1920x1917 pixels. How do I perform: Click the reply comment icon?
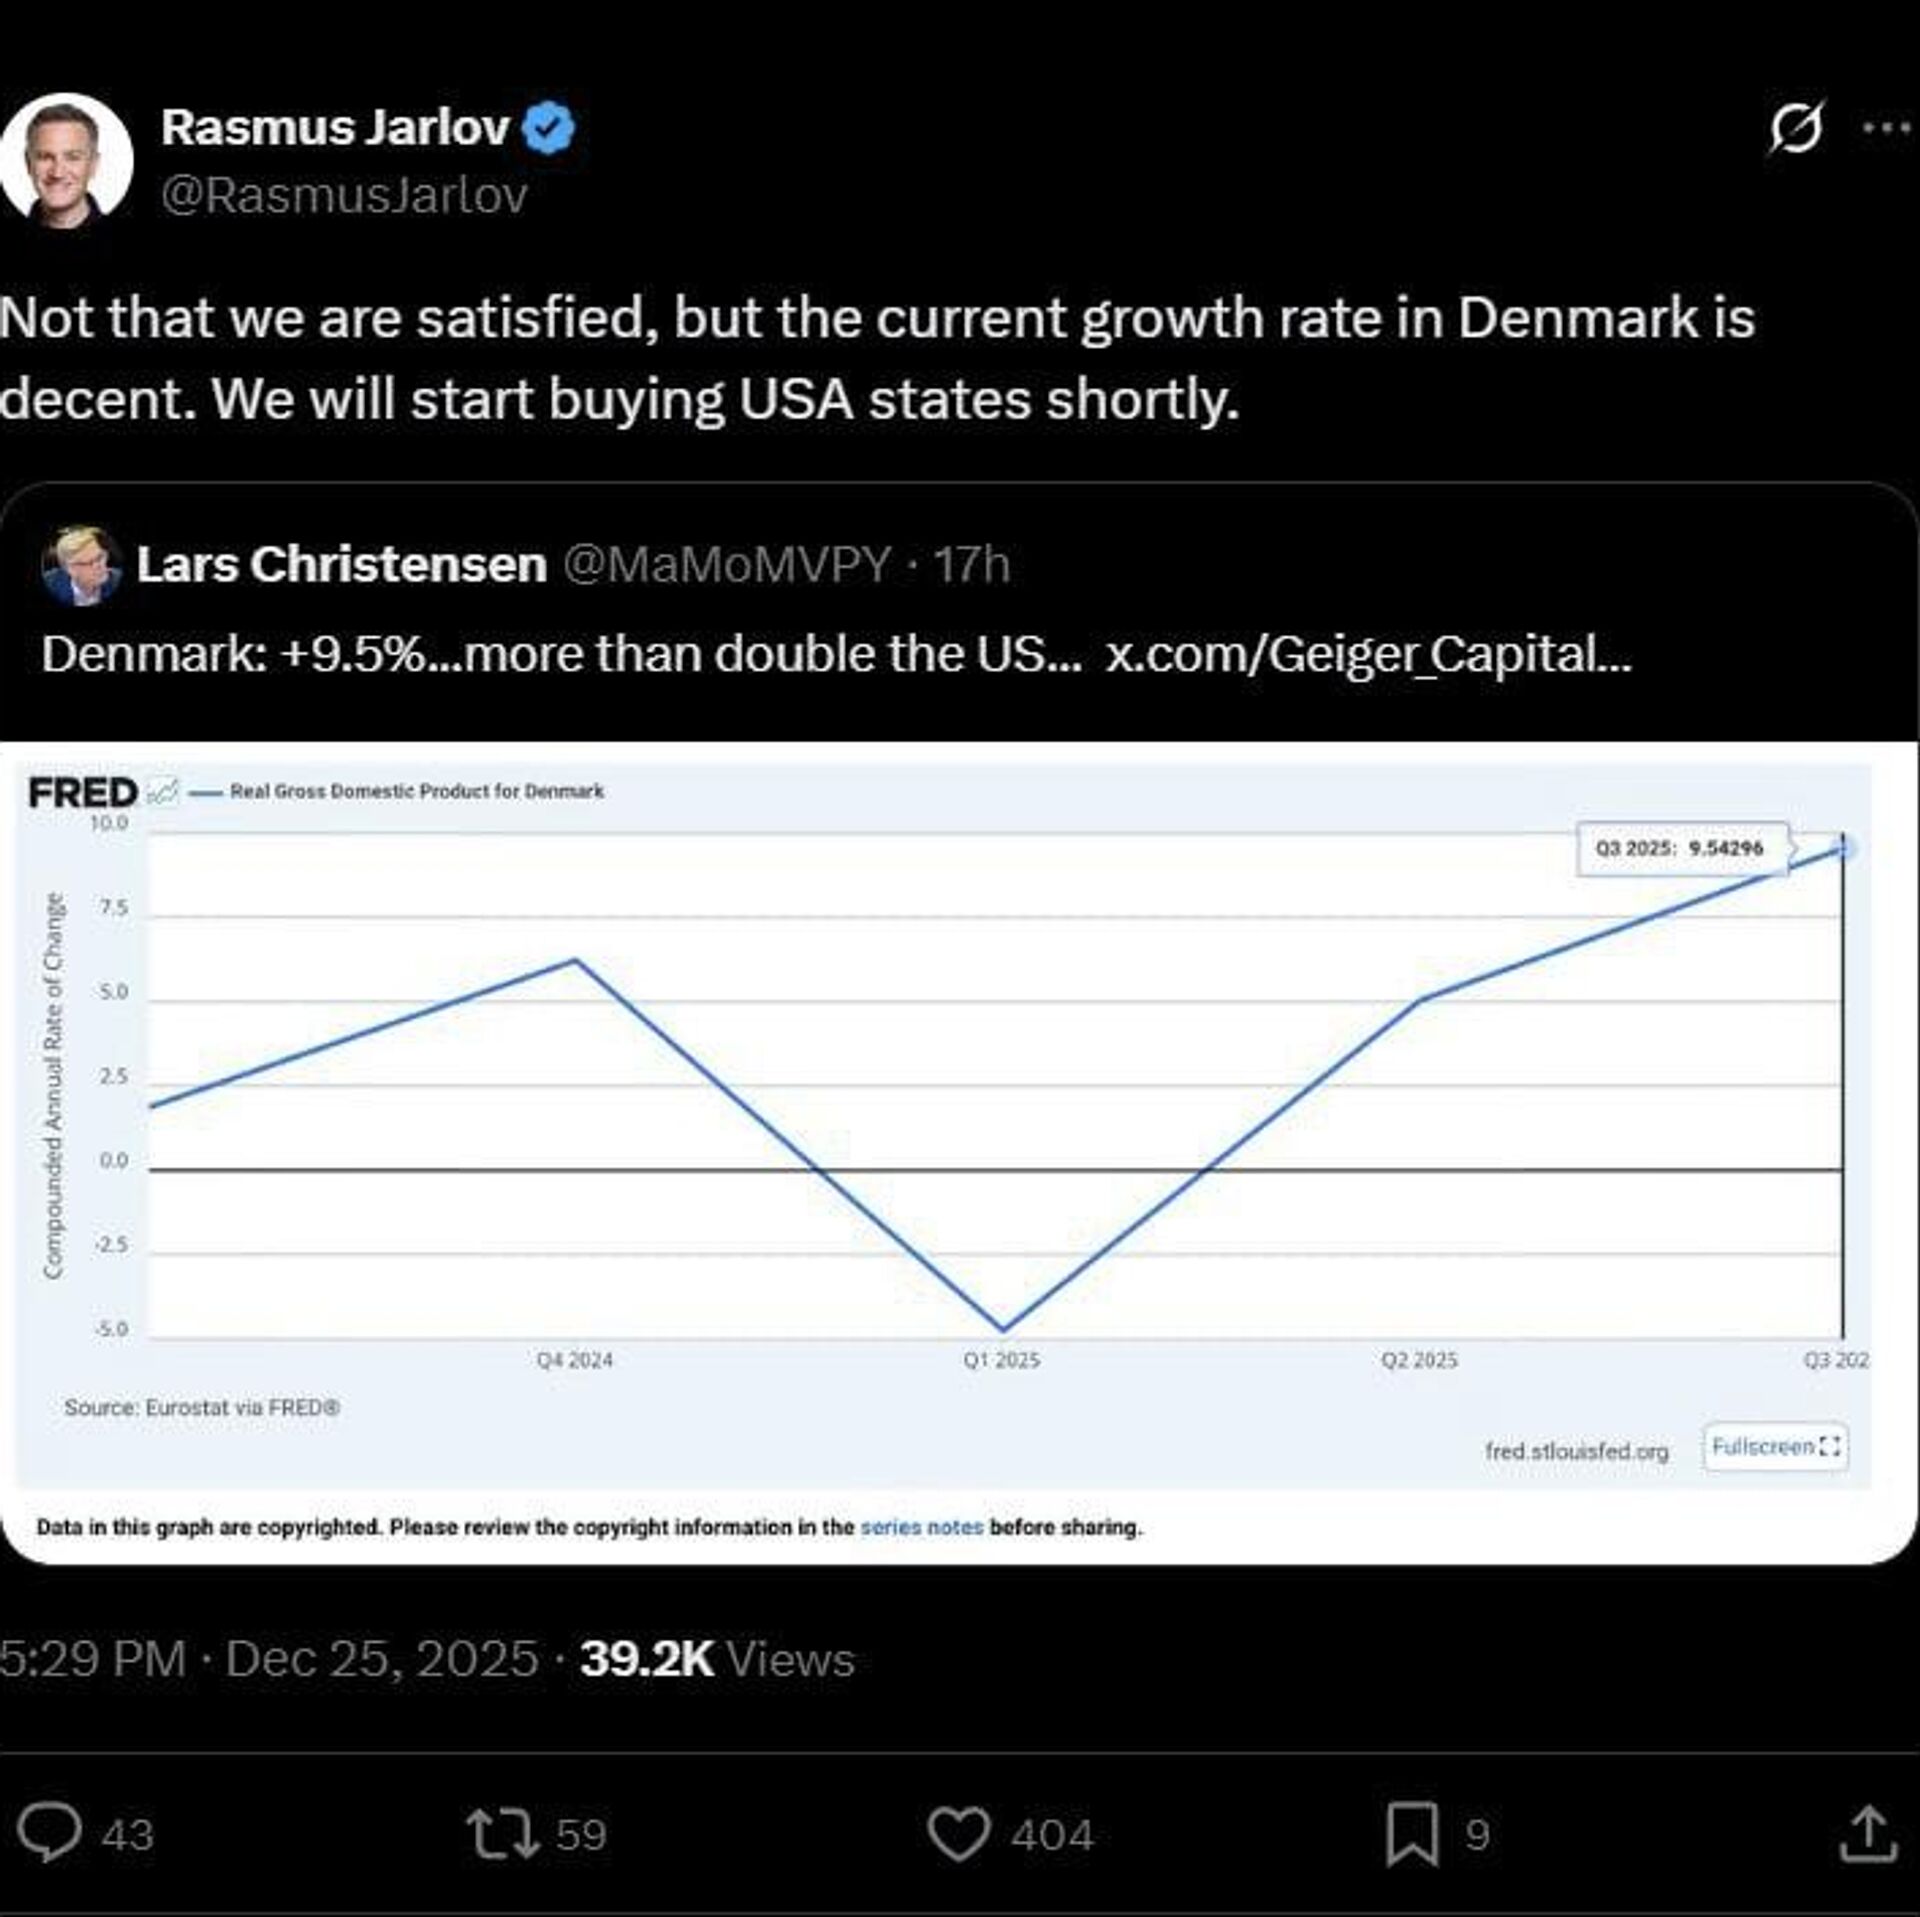[50, 1833]
